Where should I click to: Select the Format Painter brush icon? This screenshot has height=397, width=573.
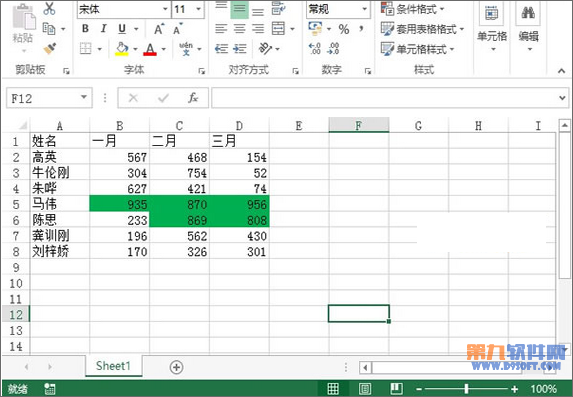click(x=50, y=49)
